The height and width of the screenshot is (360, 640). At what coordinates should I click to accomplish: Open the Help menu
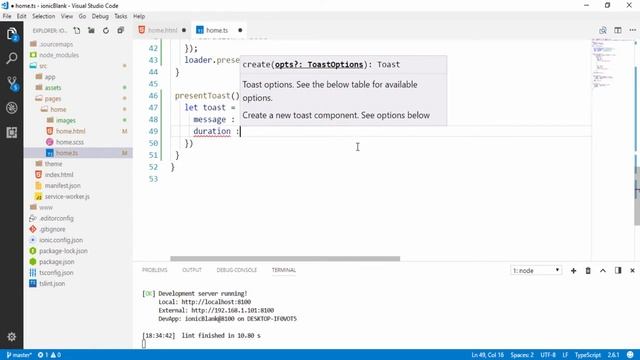click(x=139, y=16)
